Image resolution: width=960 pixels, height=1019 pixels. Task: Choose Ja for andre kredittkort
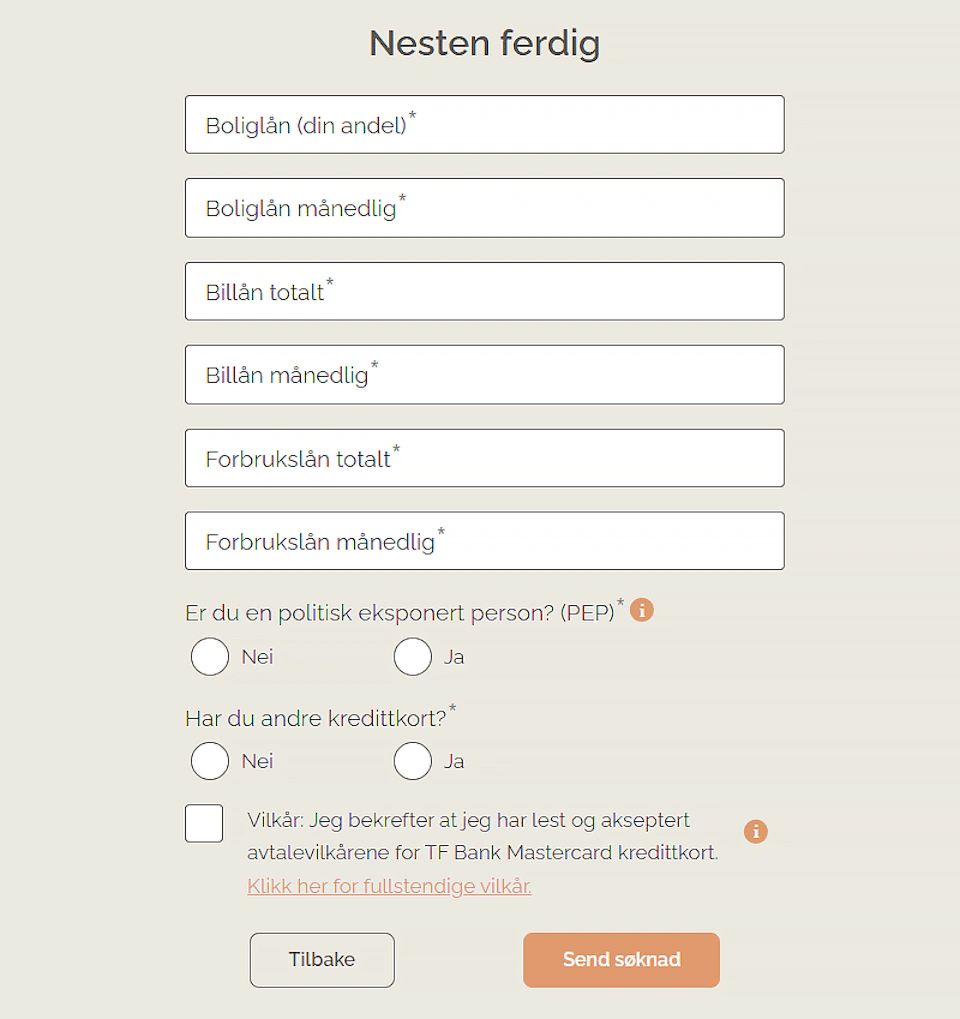(x=412, y=761)
